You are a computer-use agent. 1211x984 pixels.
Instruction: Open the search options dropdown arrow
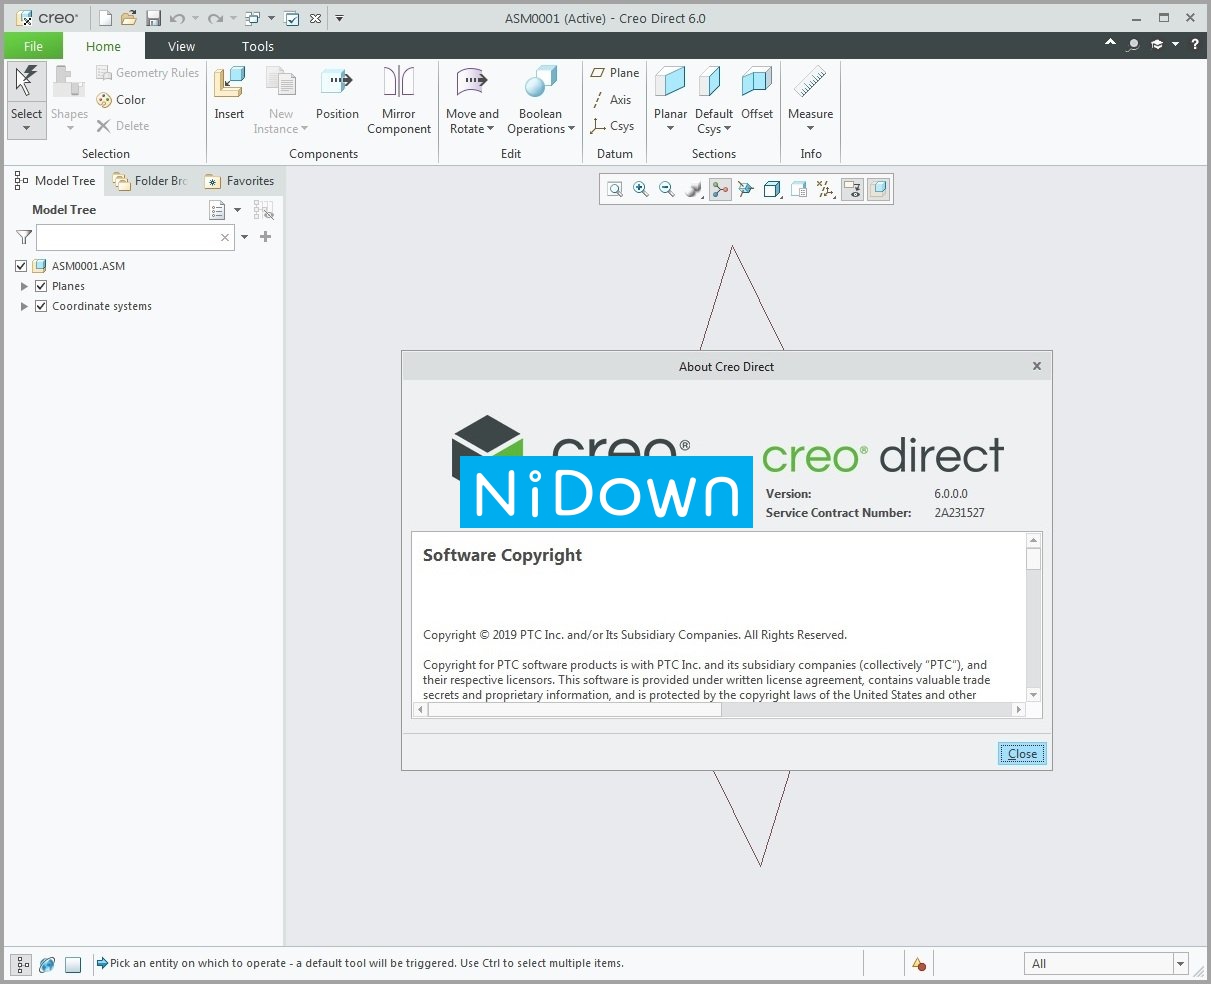(245, 237)
